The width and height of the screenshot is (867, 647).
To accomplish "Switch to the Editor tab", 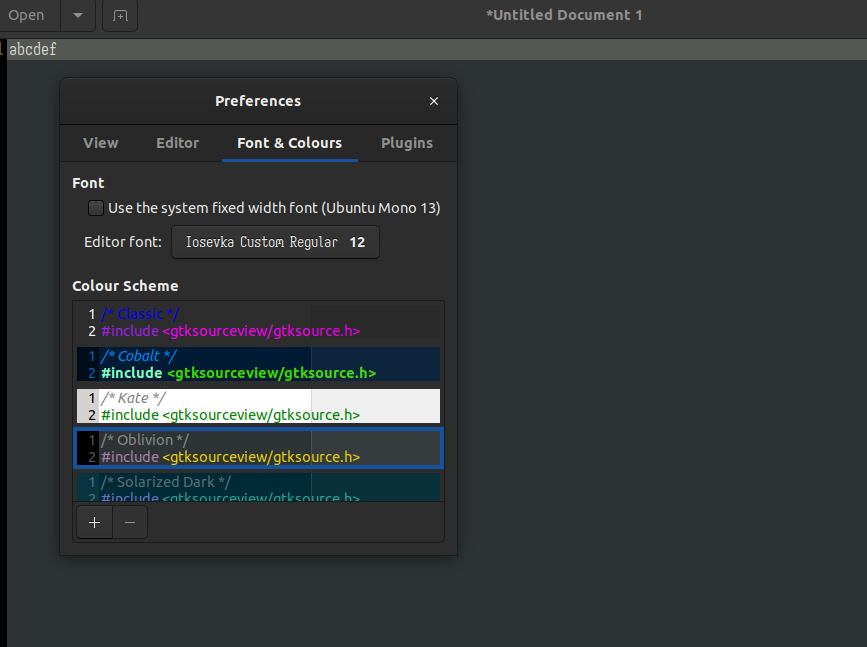I will pos(177,143).
